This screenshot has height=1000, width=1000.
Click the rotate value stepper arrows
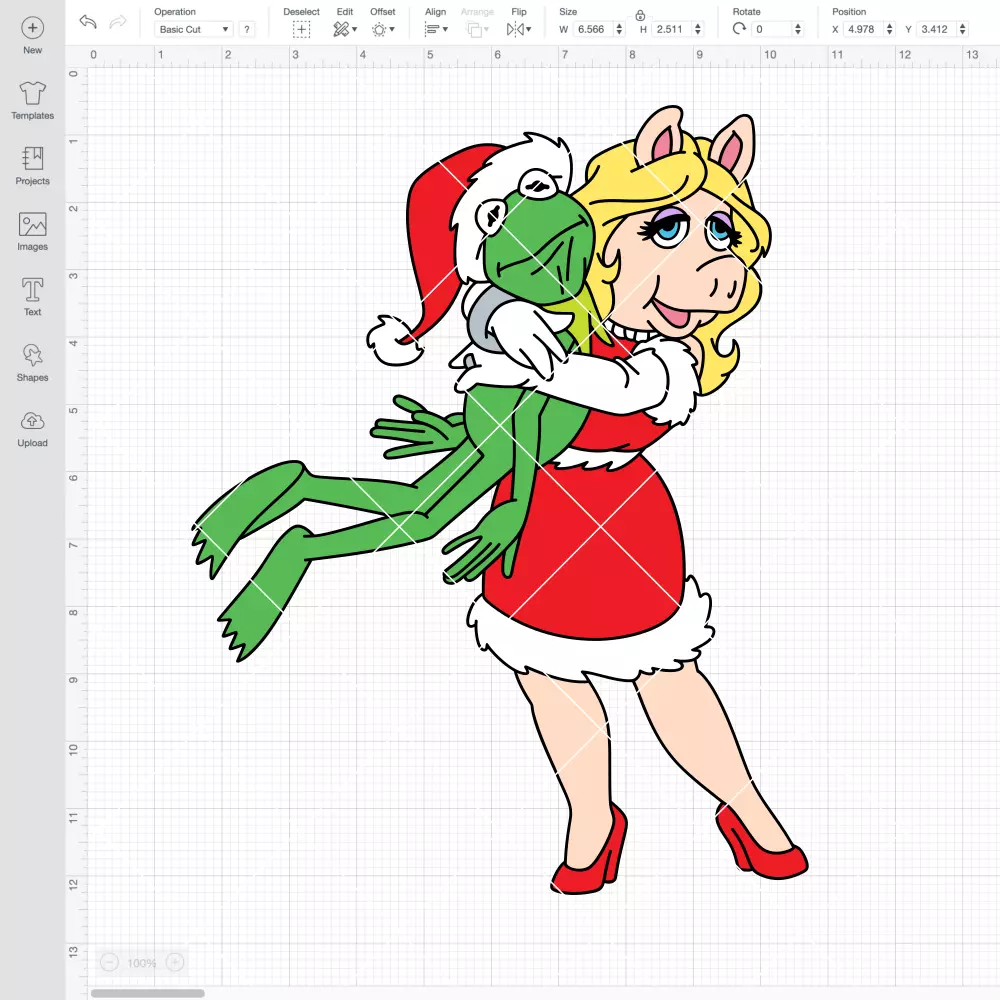point(797,29)
